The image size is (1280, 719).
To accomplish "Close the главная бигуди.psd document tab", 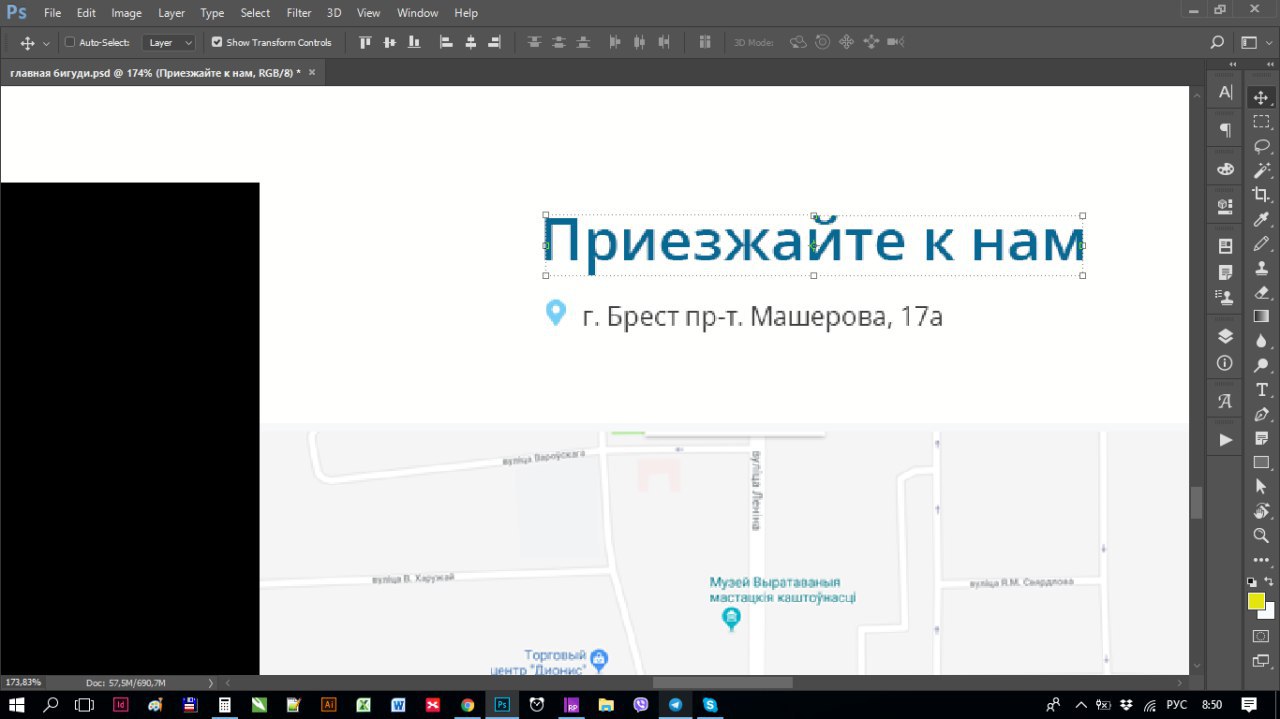I will [x=312, y=72].
